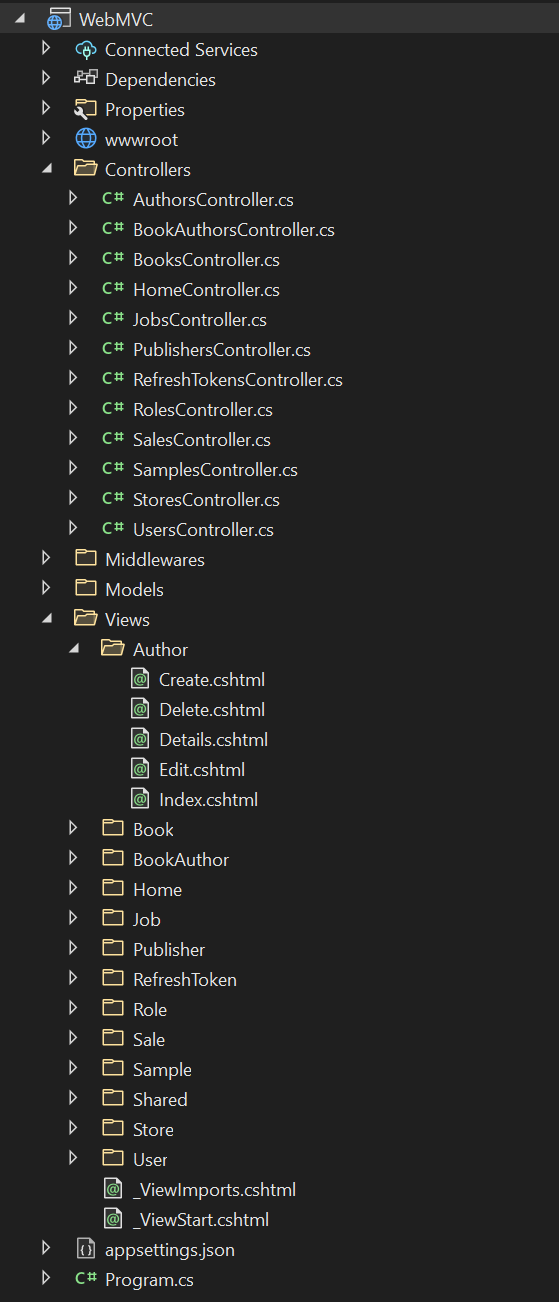
Task: Click the Properties wrench icon
Action: pyautogui.click(x=85, y=109)
